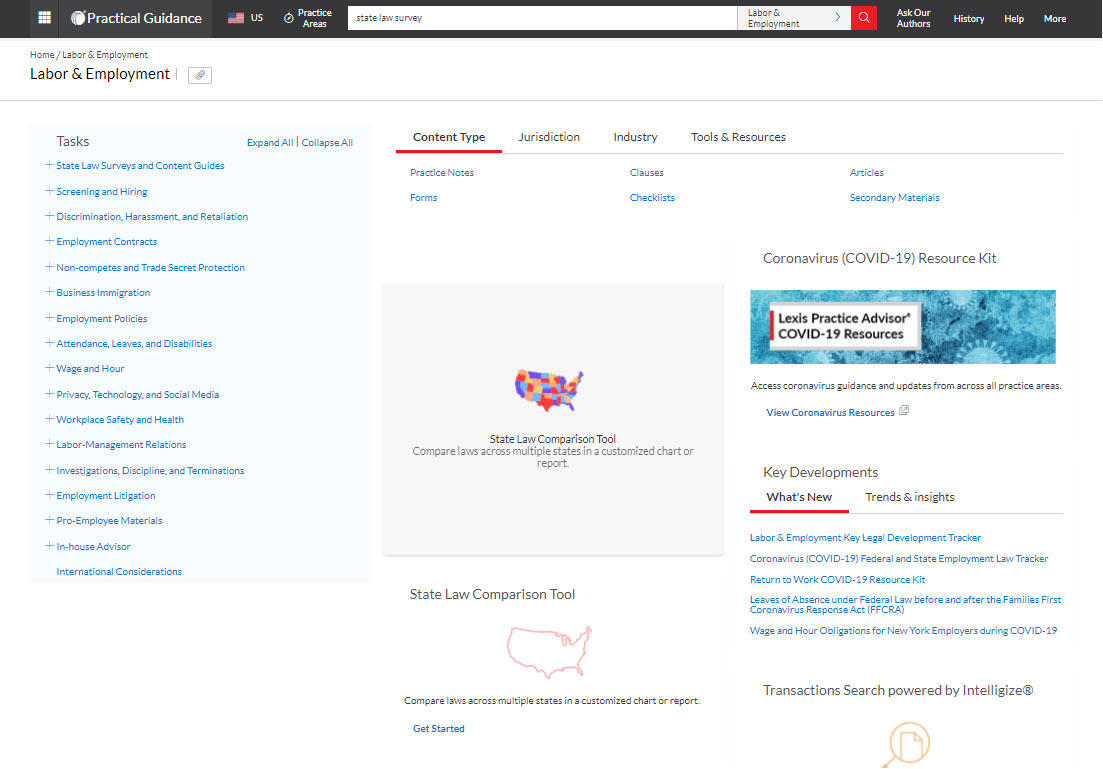This screenshot has width=1103, height=769.
Task: Open Labor & Employment Key Legal Development Tracker
Action: click(x=865, y=538)
